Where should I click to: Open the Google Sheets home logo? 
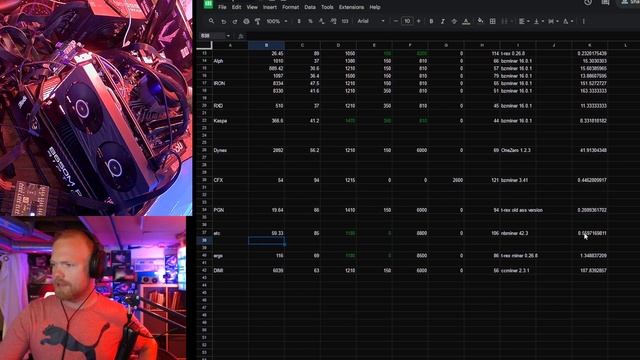click(x=208, y=4)
